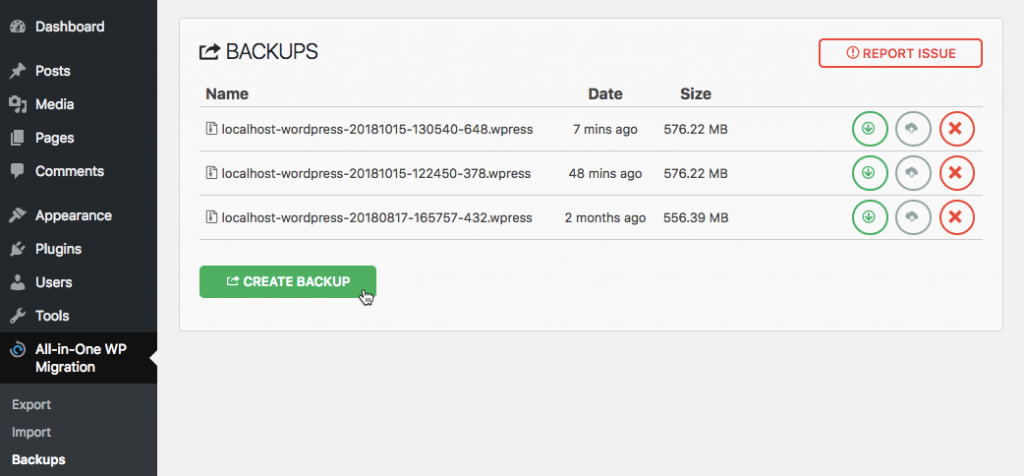Delete the 130540-648 backup
Image resolution: width=1024 pixels, height=476 pixels.
[x=957, y=129]
